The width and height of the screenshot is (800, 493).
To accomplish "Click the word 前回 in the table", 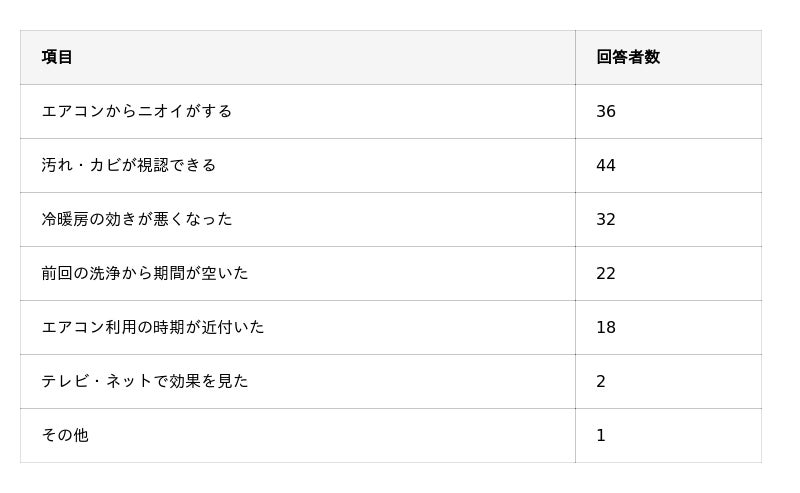I will 57,273.
